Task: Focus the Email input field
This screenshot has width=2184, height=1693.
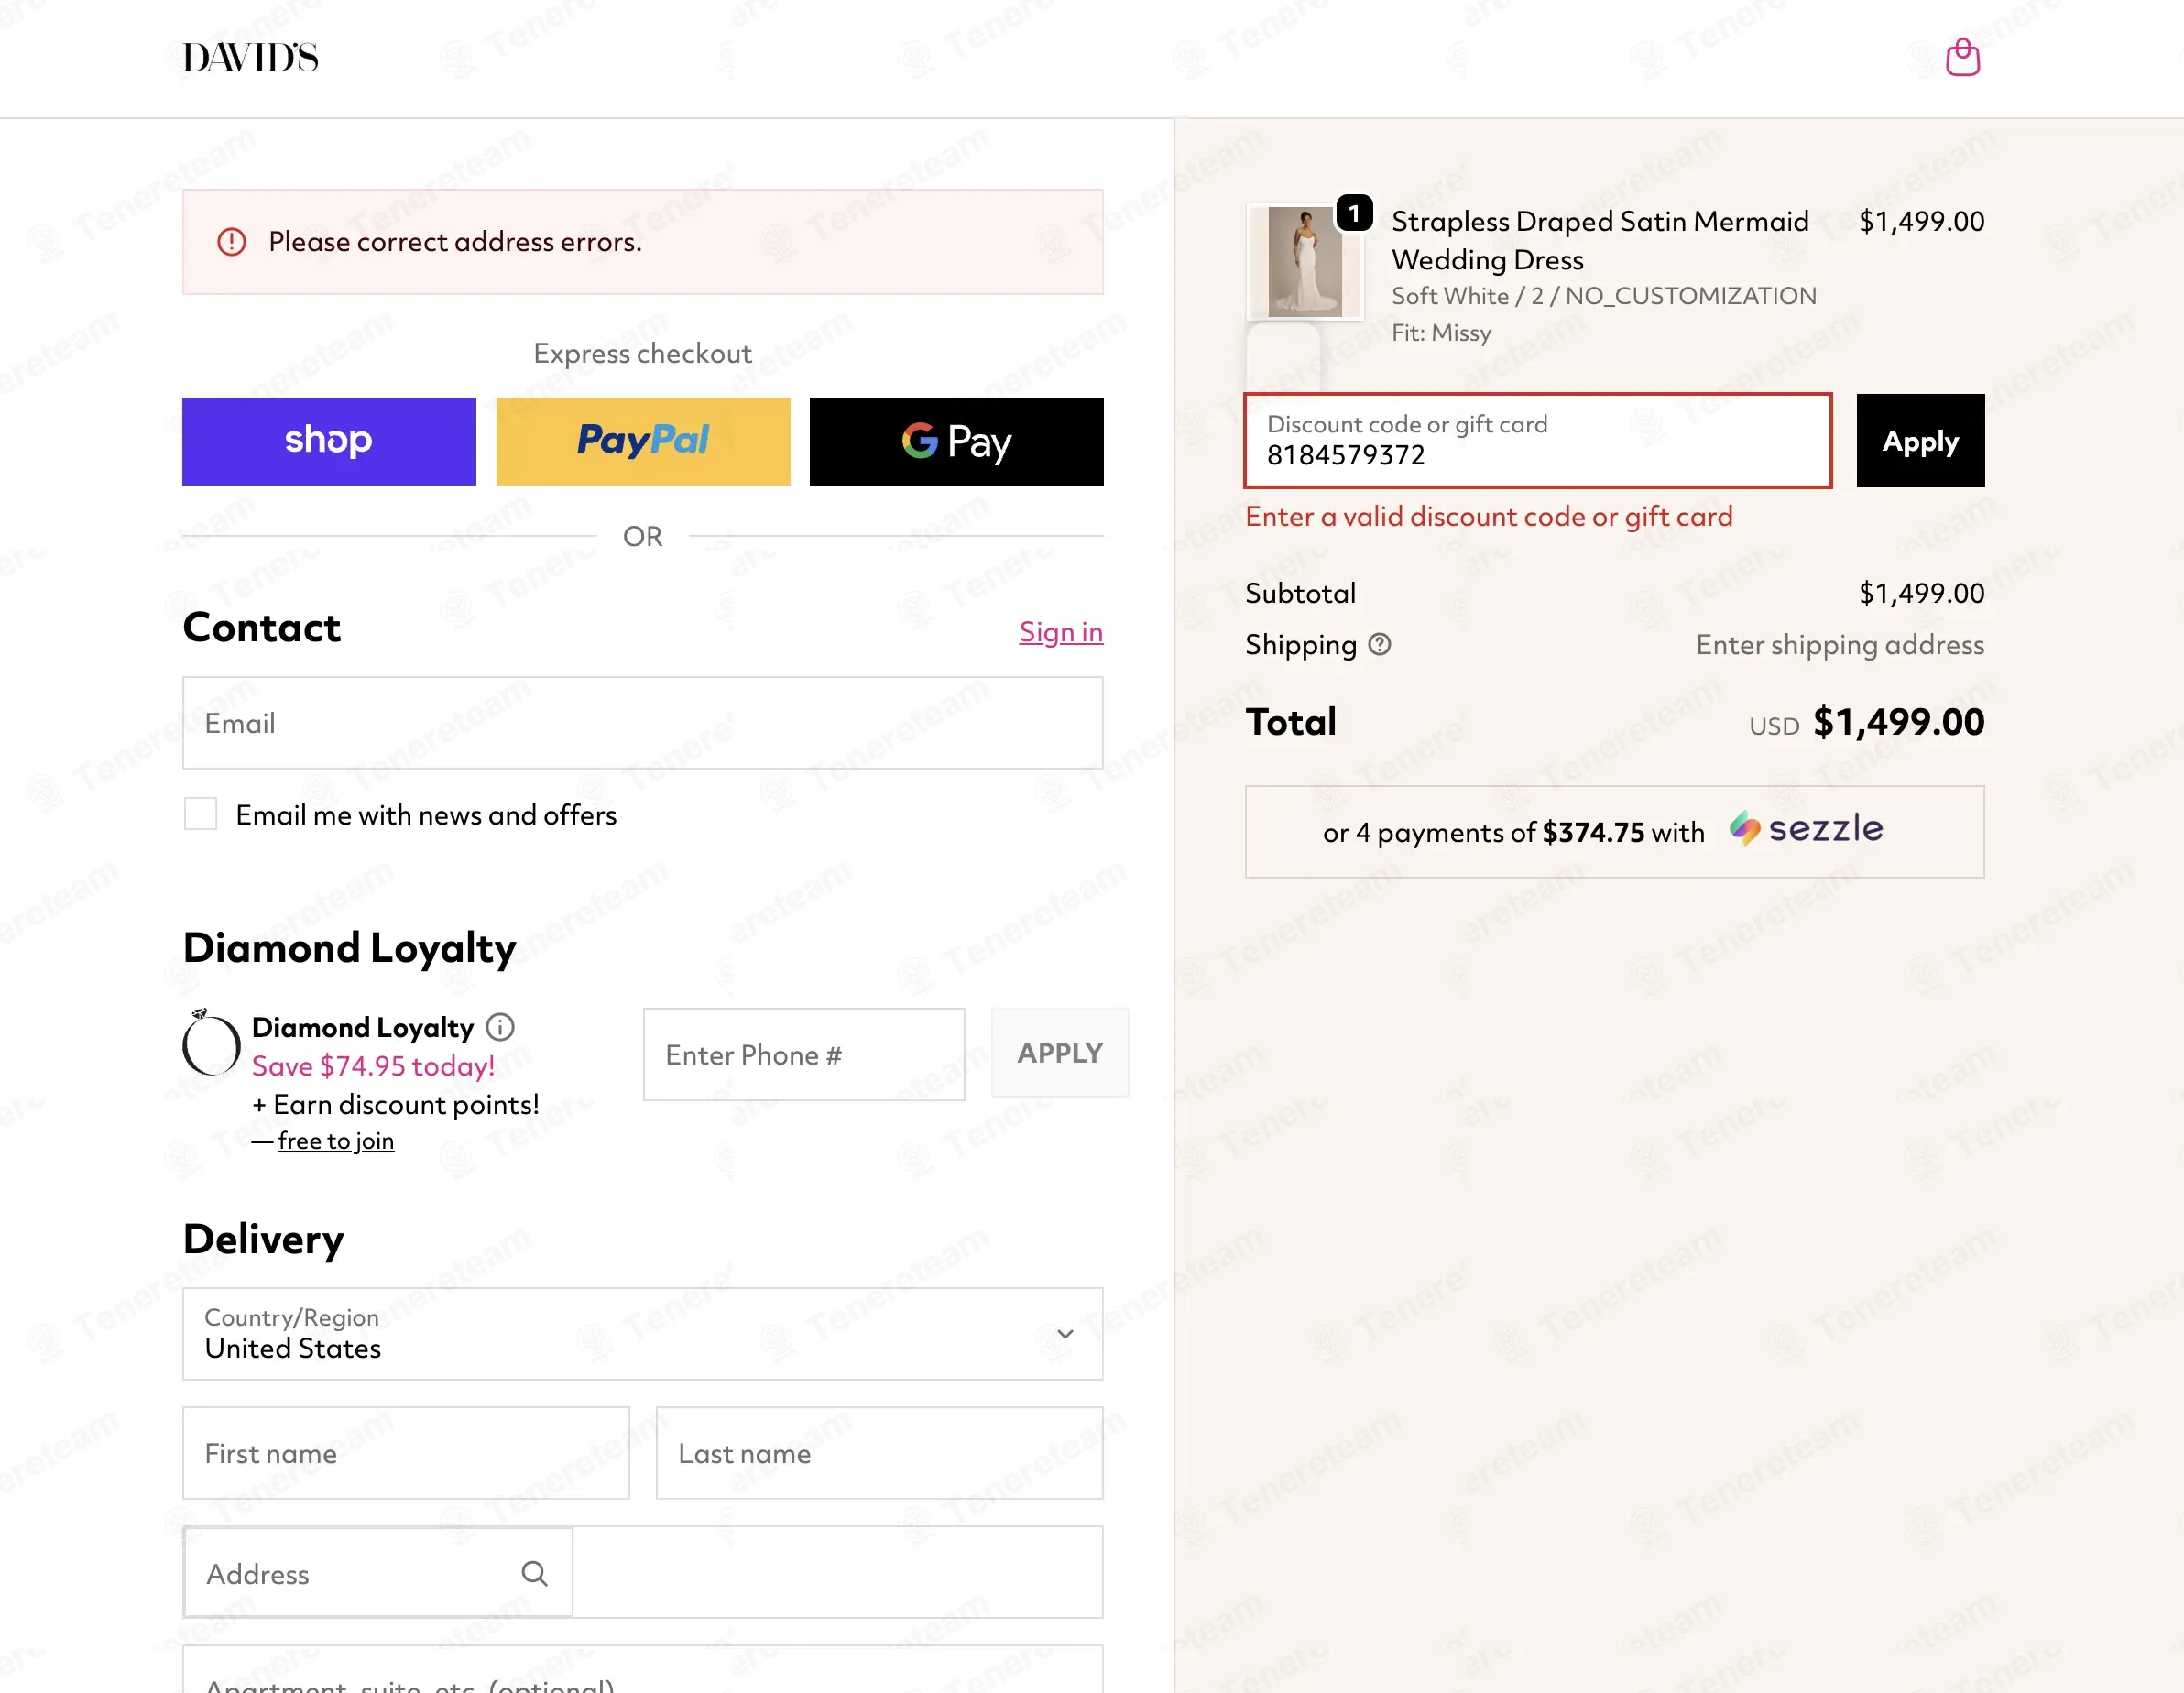Action: 643,723
